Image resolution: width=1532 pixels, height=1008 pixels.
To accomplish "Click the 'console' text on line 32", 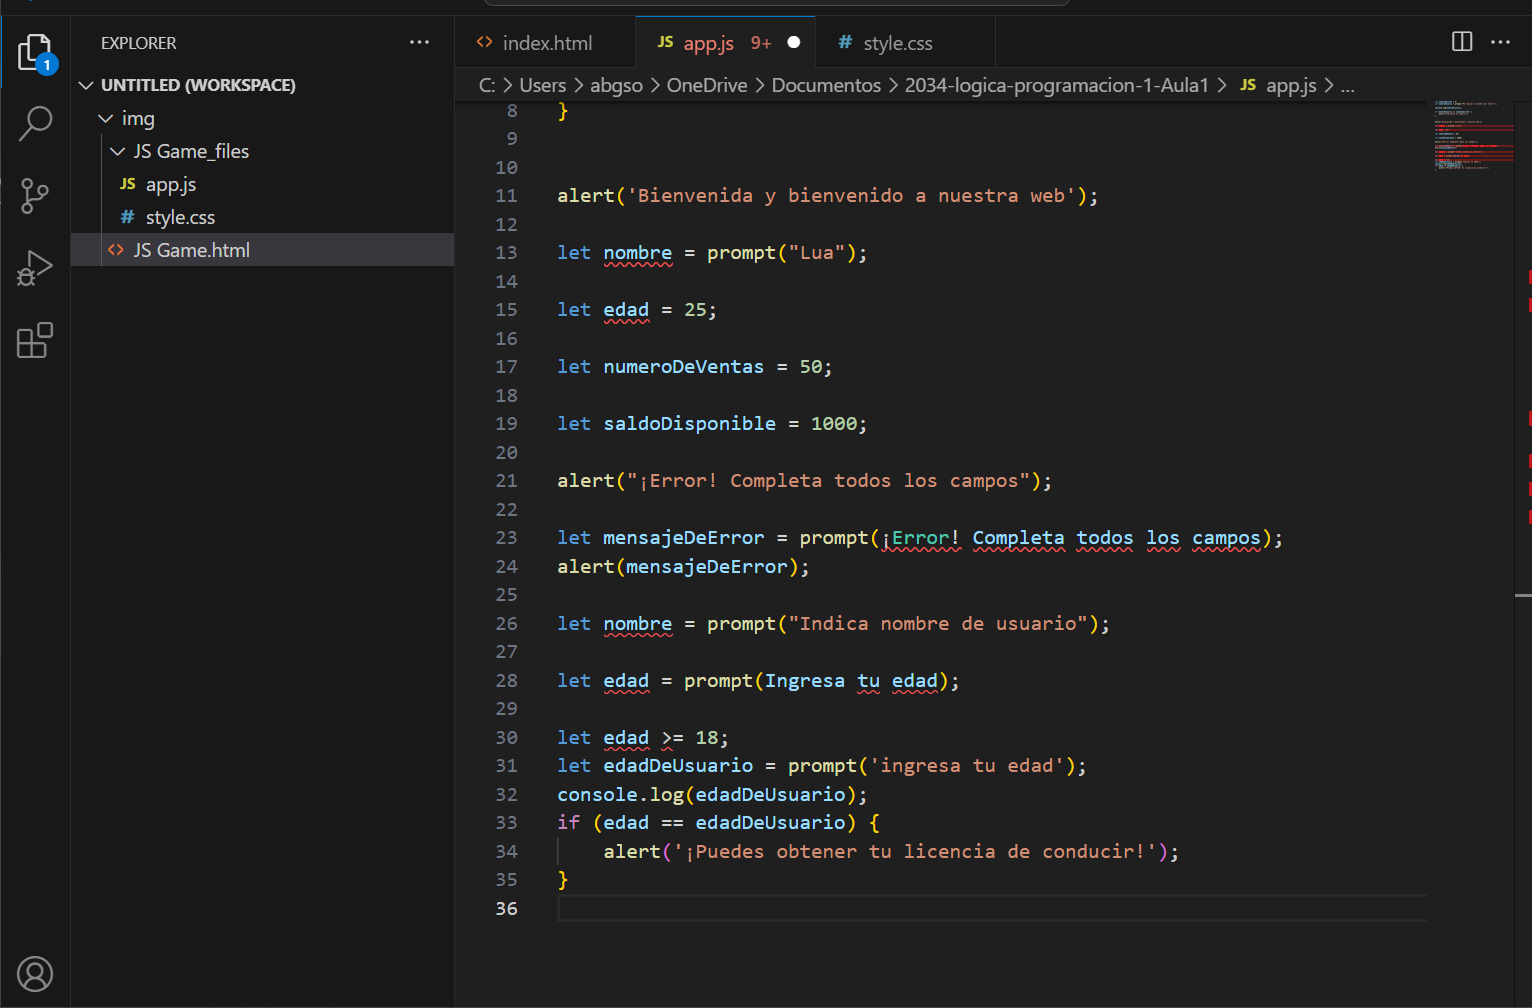I will tap(597, 794).
